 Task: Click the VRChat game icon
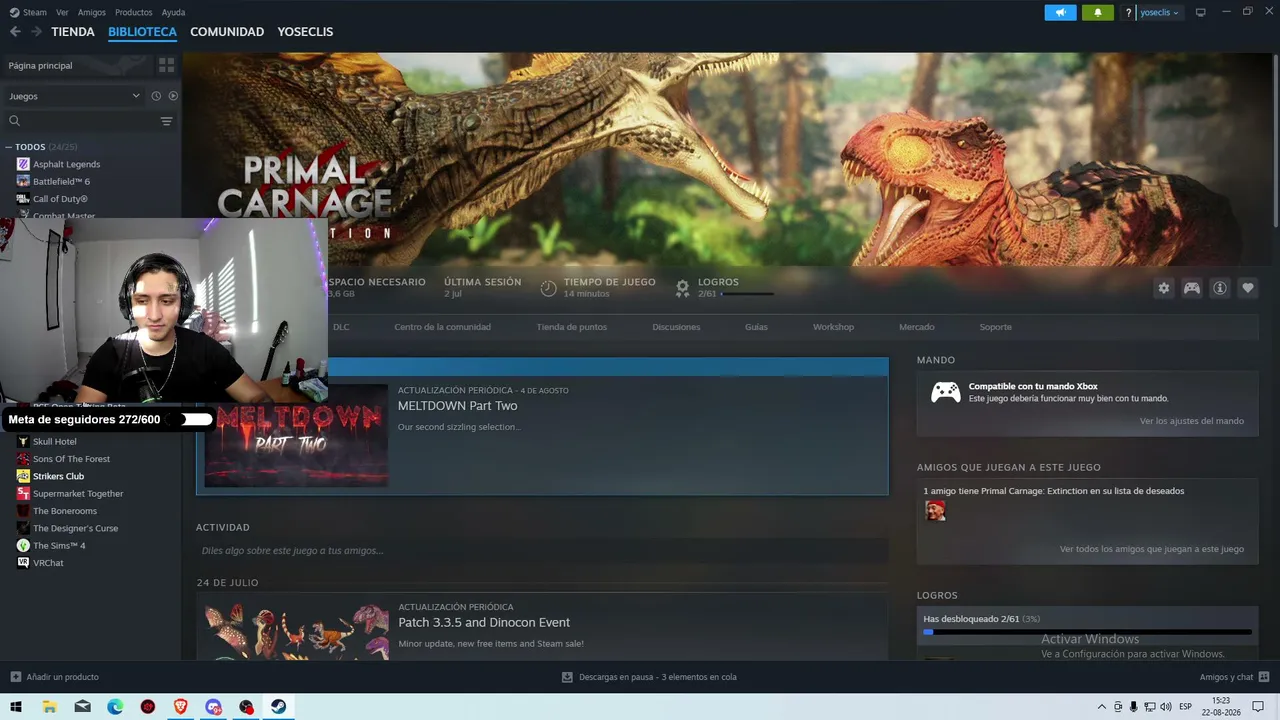tap(23, 563)
